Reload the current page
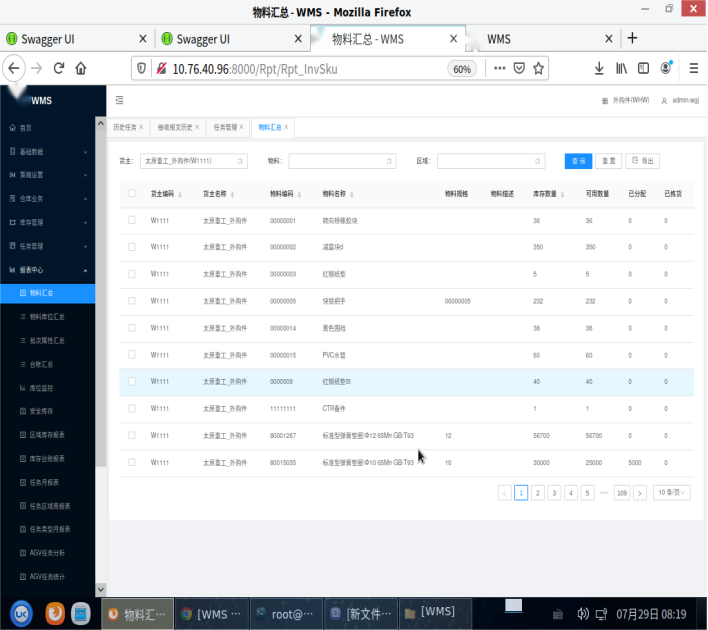This screenshot has height=630, width=708. 59,68
